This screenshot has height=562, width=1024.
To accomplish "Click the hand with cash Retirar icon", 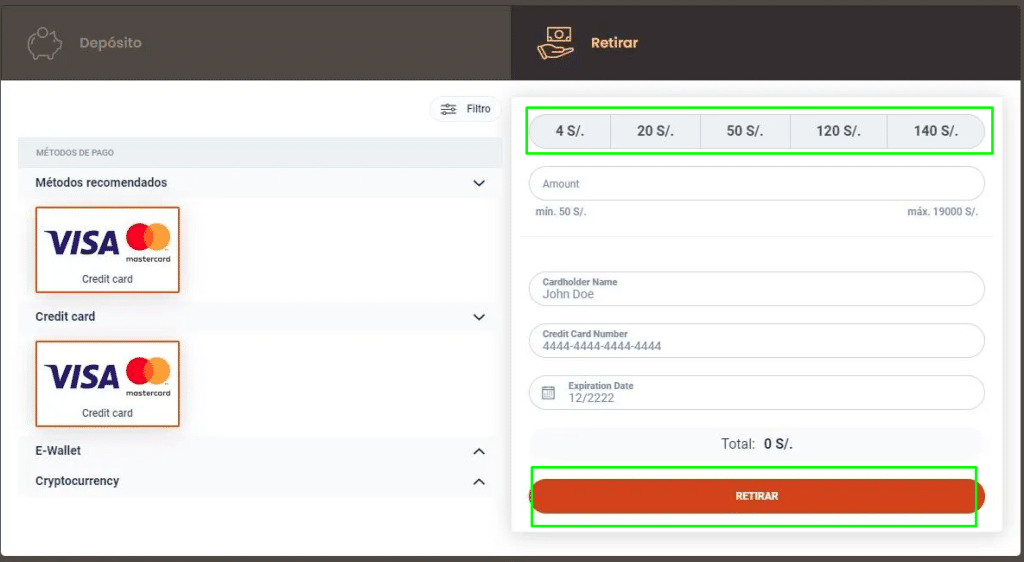I will [557, 43].
